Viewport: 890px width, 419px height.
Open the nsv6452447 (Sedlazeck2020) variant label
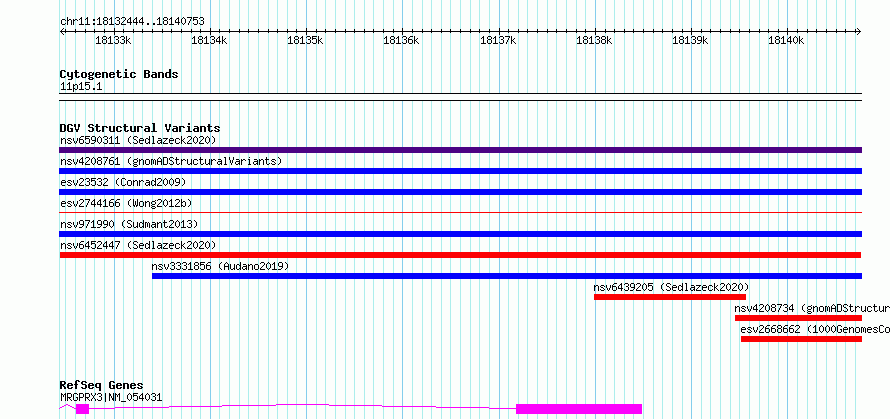[138, 245]
